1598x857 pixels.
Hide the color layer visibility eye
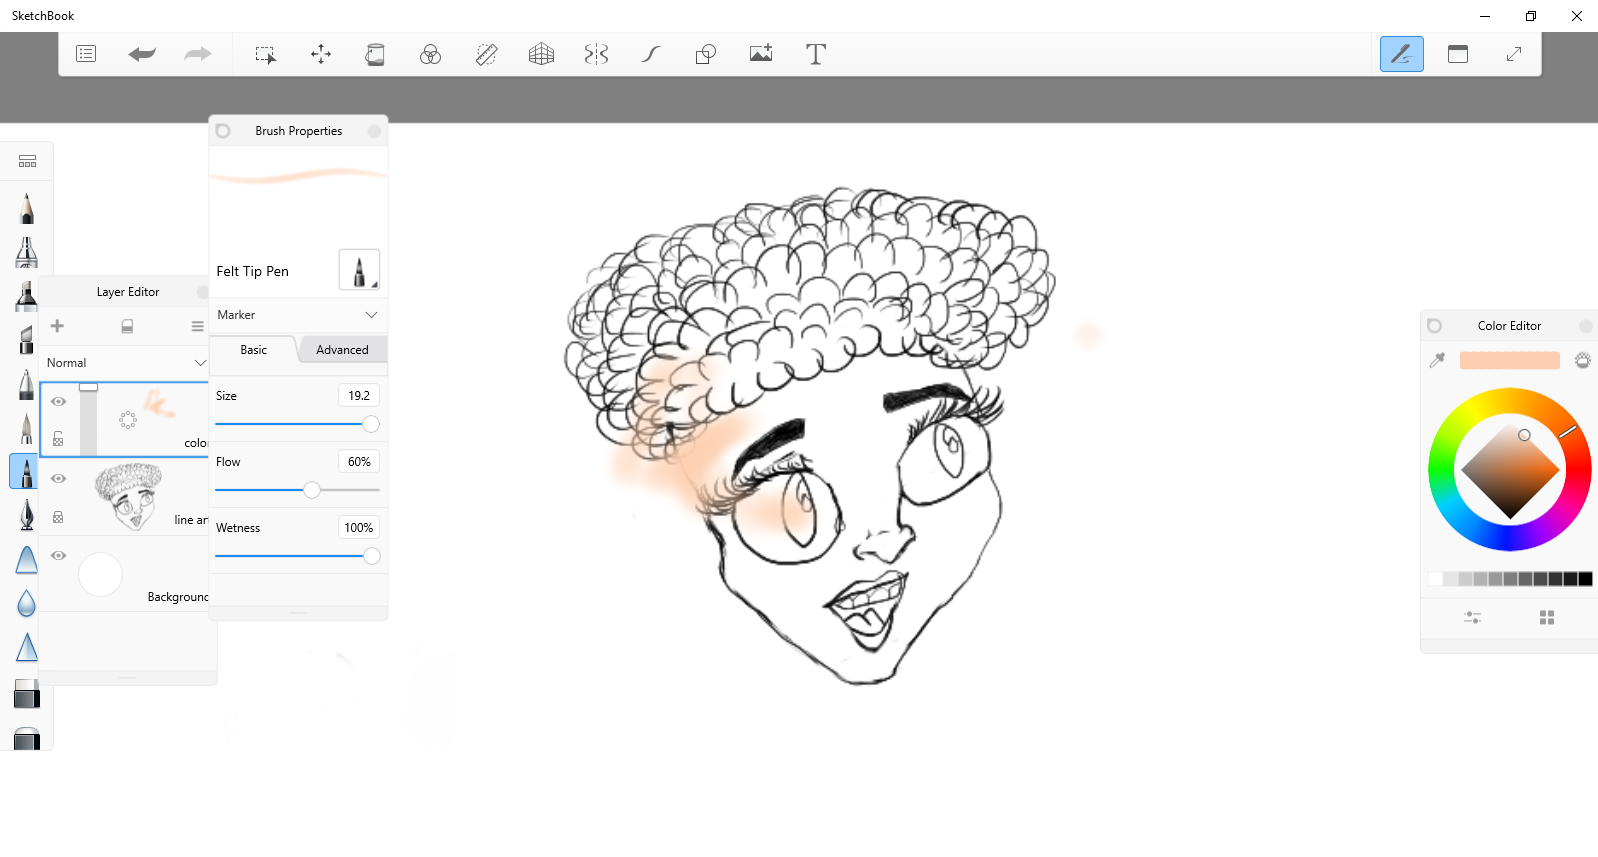pyautogui.click(x=59, y=401)
